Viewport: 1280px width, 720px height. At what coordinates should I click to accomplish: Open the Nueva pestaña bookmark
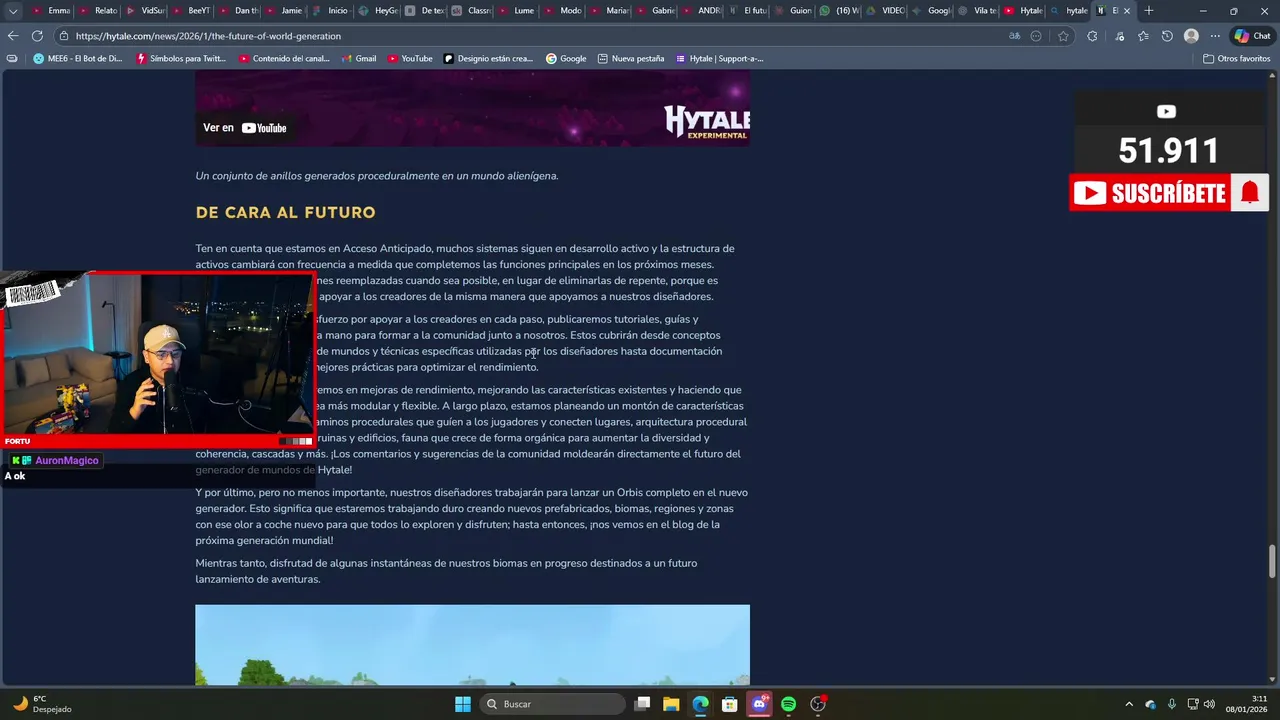point(631,58)
